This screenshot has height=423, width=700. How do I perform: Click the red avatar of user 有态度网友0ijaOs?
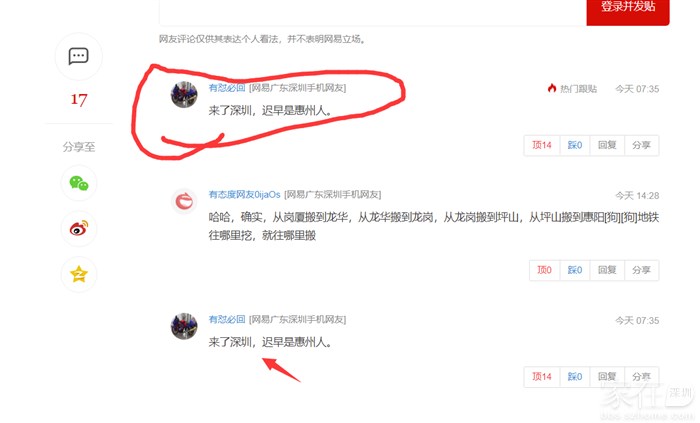(184, 201)
